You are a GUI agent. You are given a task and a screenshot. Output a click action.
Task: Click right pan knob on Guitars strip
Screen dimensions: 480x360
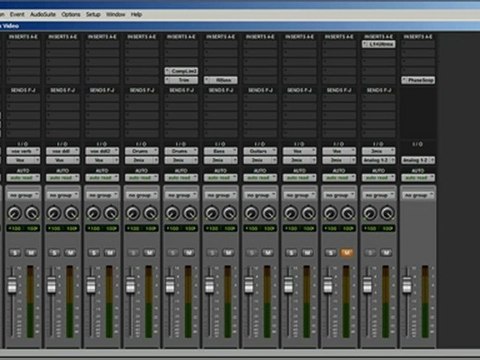click(269, 213)
